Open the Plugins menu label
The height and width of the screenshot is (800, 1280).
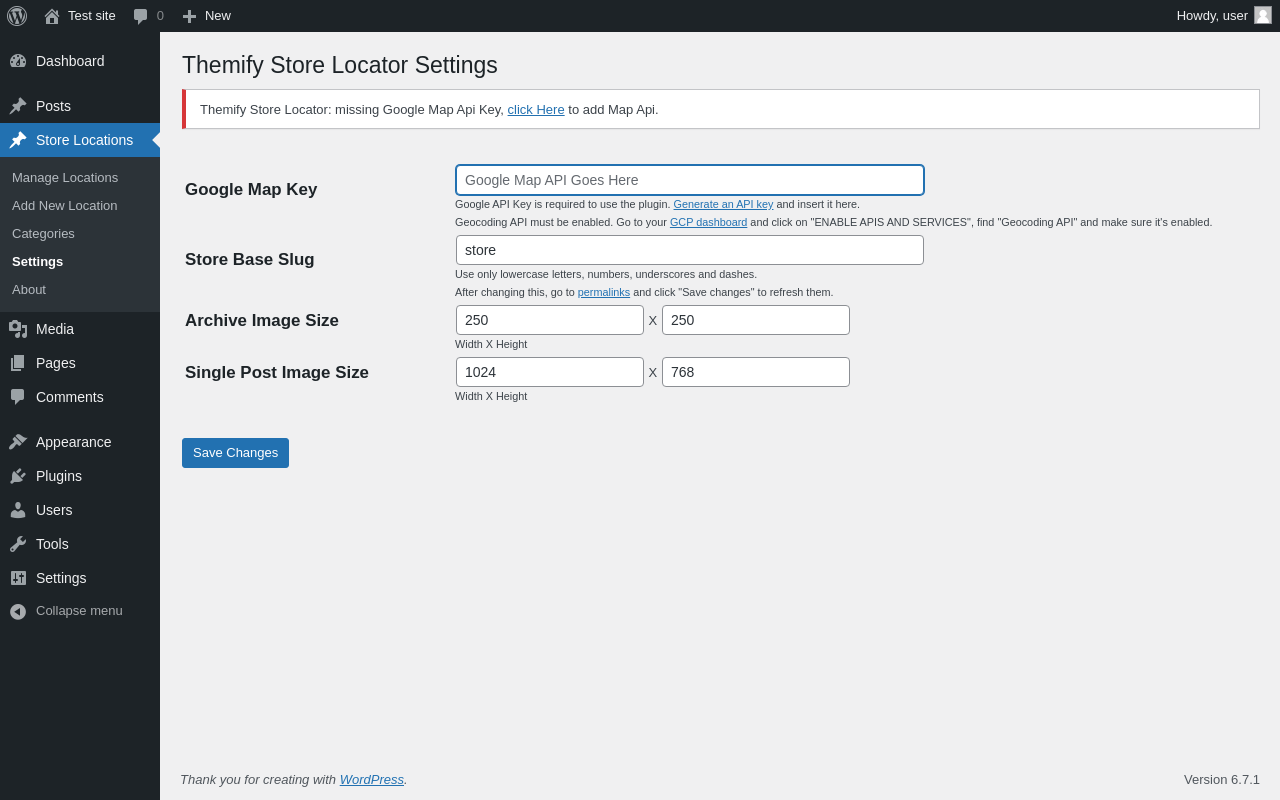(59, 476)
